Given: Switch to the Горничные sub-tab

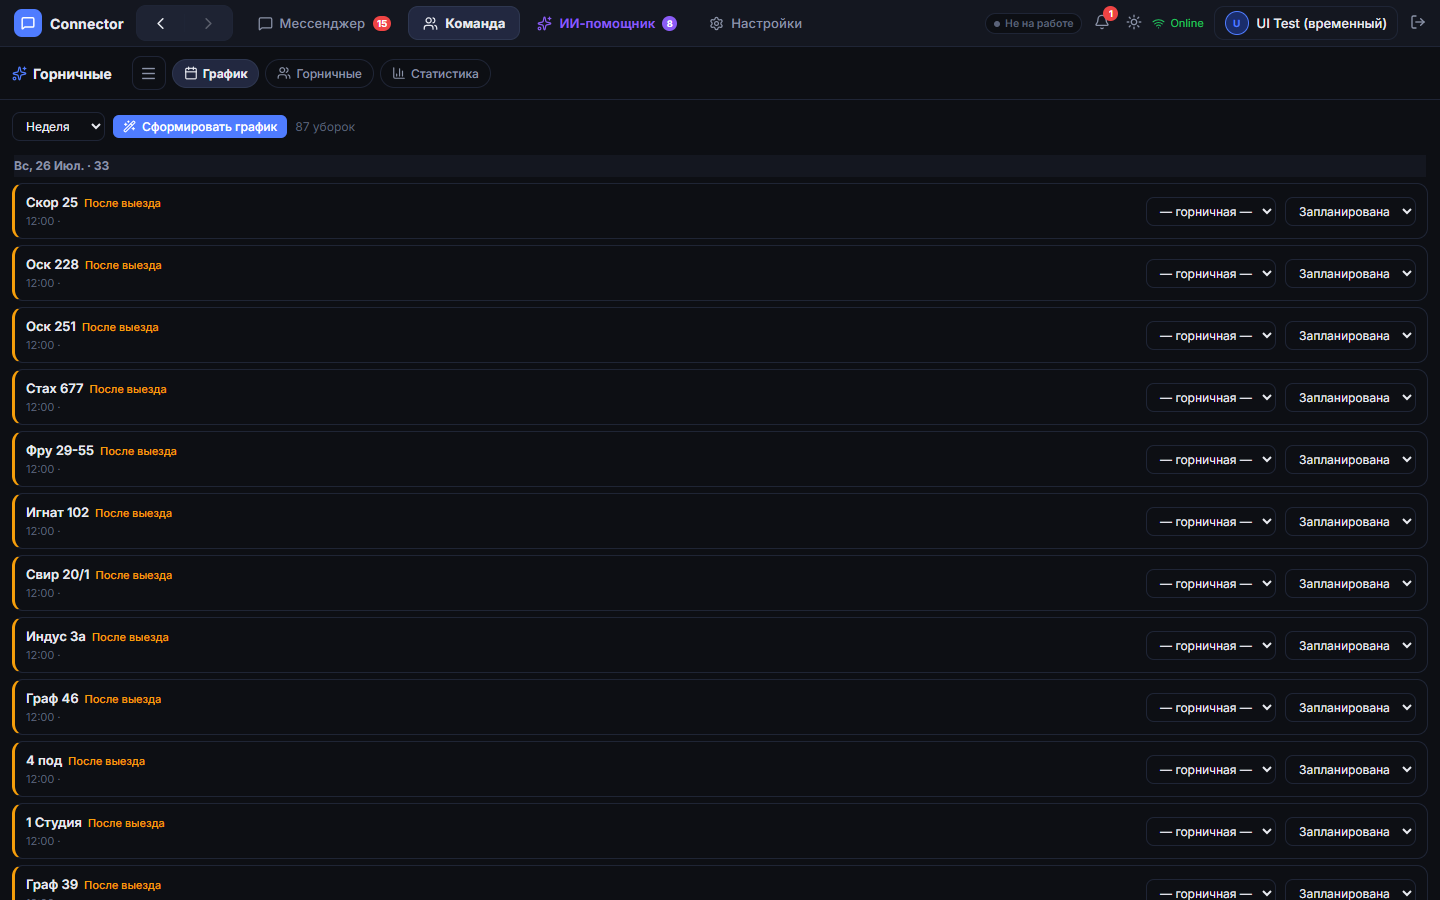Looking at the screenshot, I should (320, 73).
